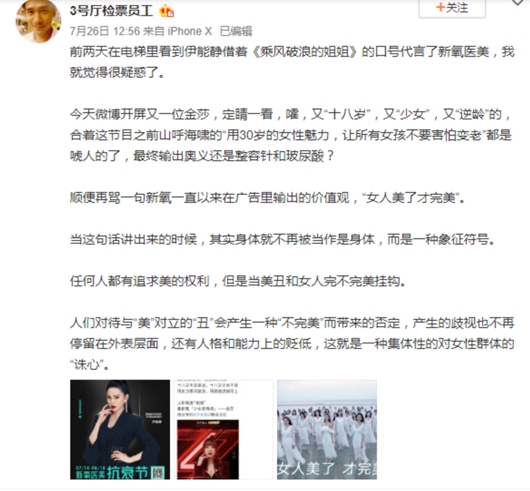Image resolution: width=530 pixels, height=491 pixels.
Task: Open username 3号厅检票员工 profile
Action: point(111,11)
